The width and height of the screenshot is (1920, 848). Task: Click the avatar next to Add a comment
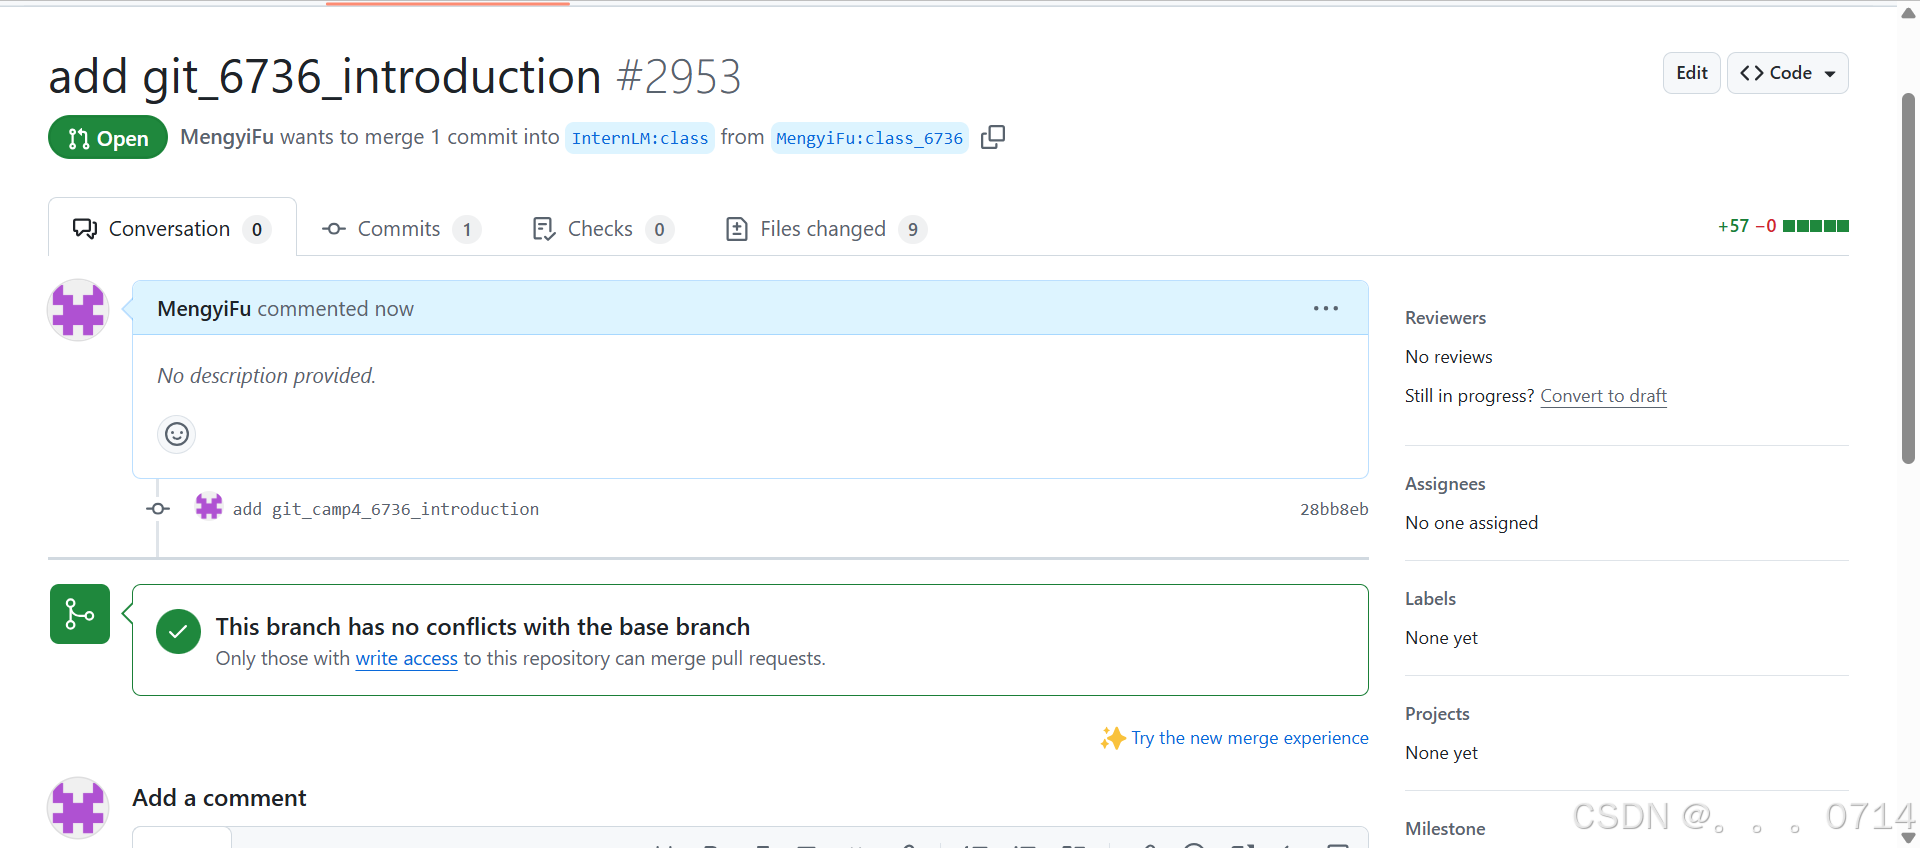78,808
